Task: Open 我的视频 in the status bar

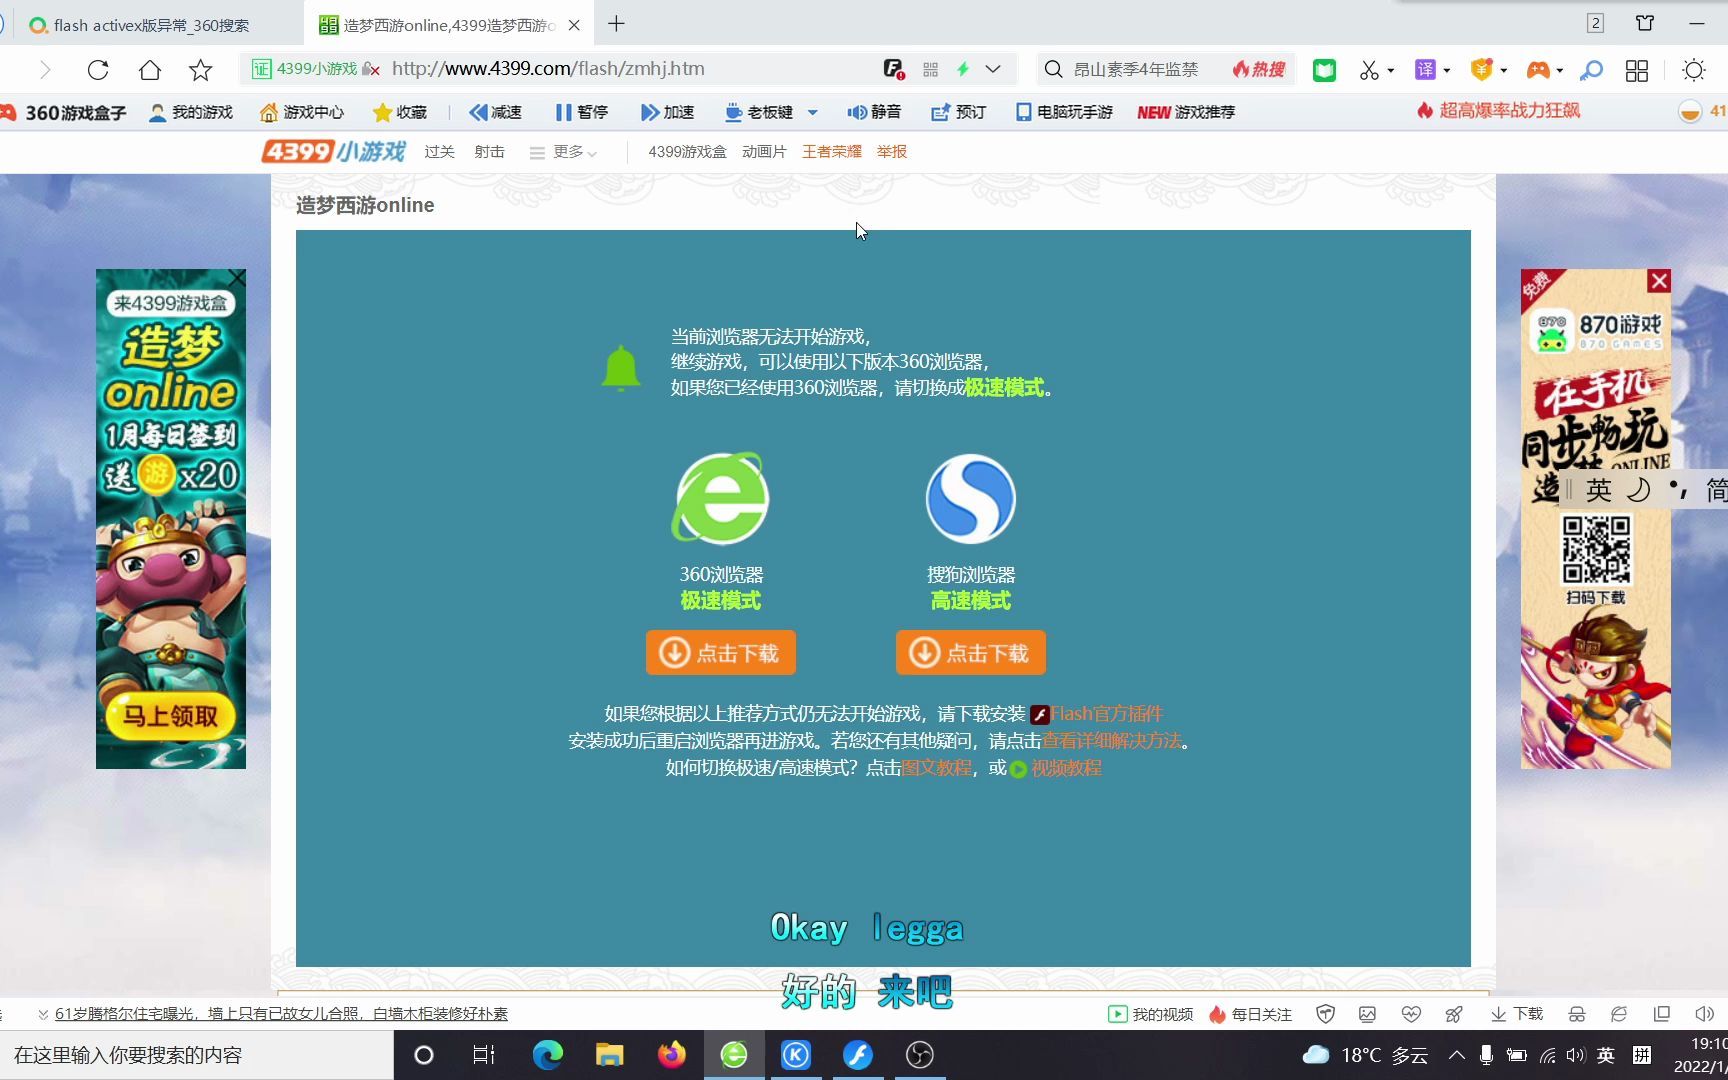Action: 1151,1014
